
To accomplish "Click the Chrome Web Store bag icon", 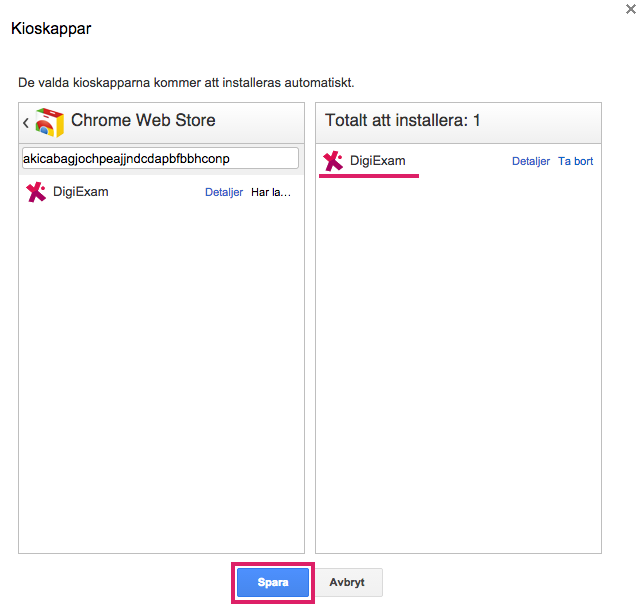I will (50, 122).
